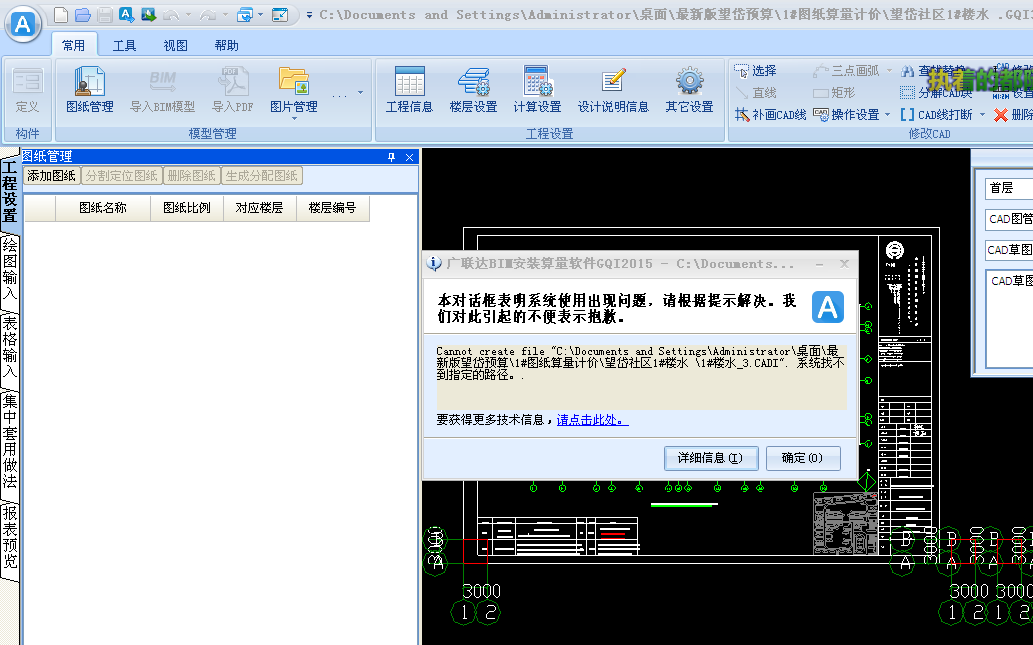Click the window switch icon in quick toolbar
Viewport: 1033px width, 645px height.
[x=244, y=14]
